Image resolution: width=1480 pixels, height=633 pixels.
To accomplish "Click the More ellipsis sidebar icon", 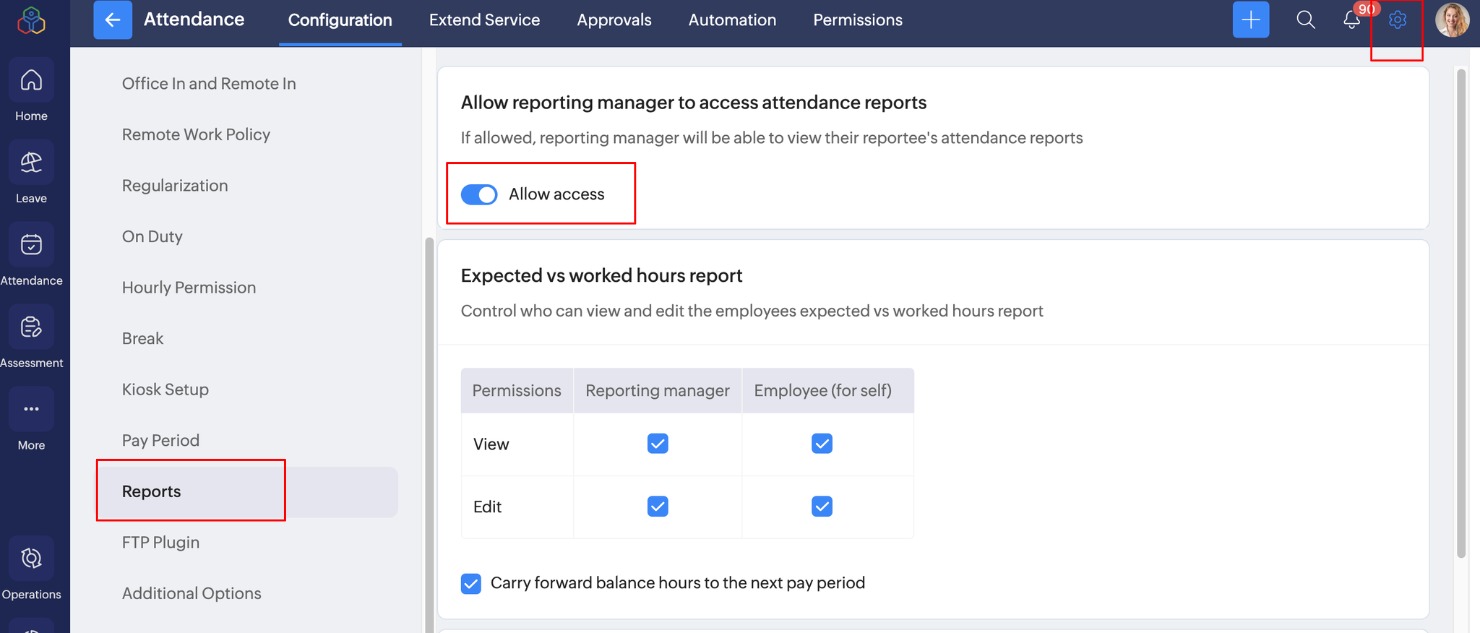I will 31,409.
